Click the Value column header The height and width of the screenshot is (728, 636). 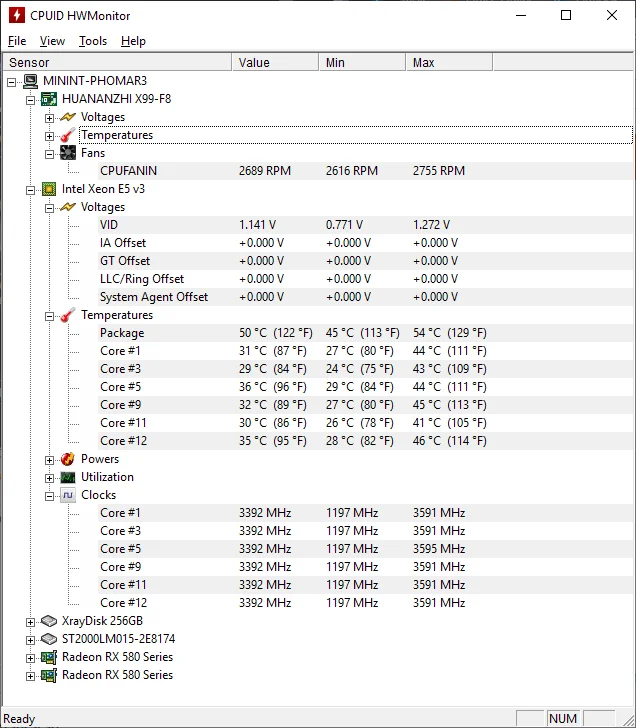(x=275, y=62)
